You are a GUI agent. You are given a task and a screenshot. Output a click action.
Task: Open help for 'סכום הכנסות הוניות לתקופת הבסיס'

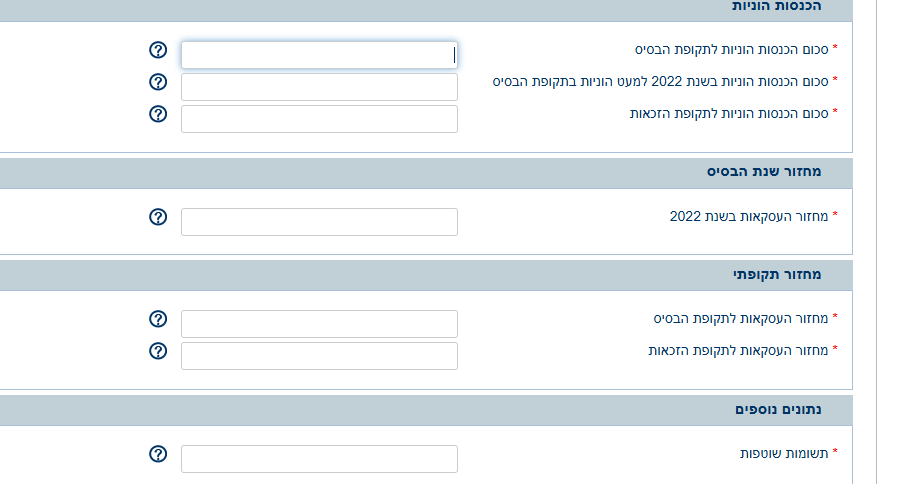(x=157, y=49)
